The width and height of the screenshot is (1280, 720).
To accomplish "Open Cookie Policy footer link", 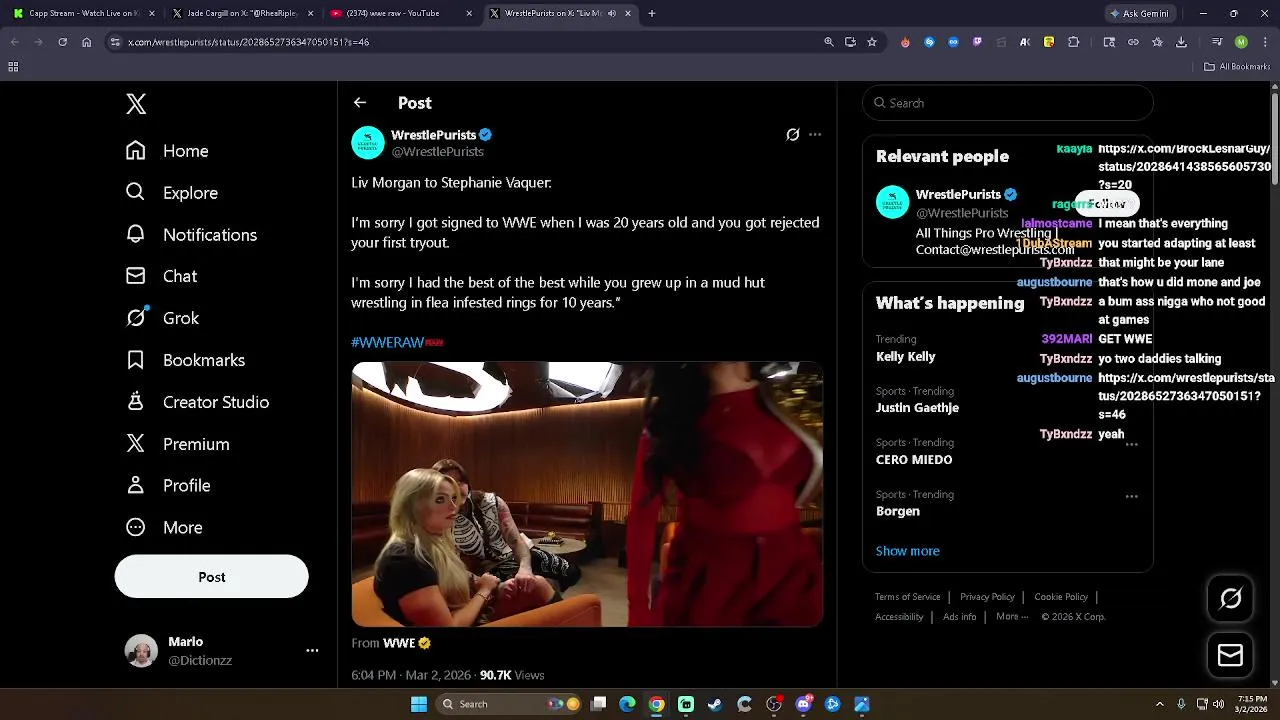I will (1061, 597).
